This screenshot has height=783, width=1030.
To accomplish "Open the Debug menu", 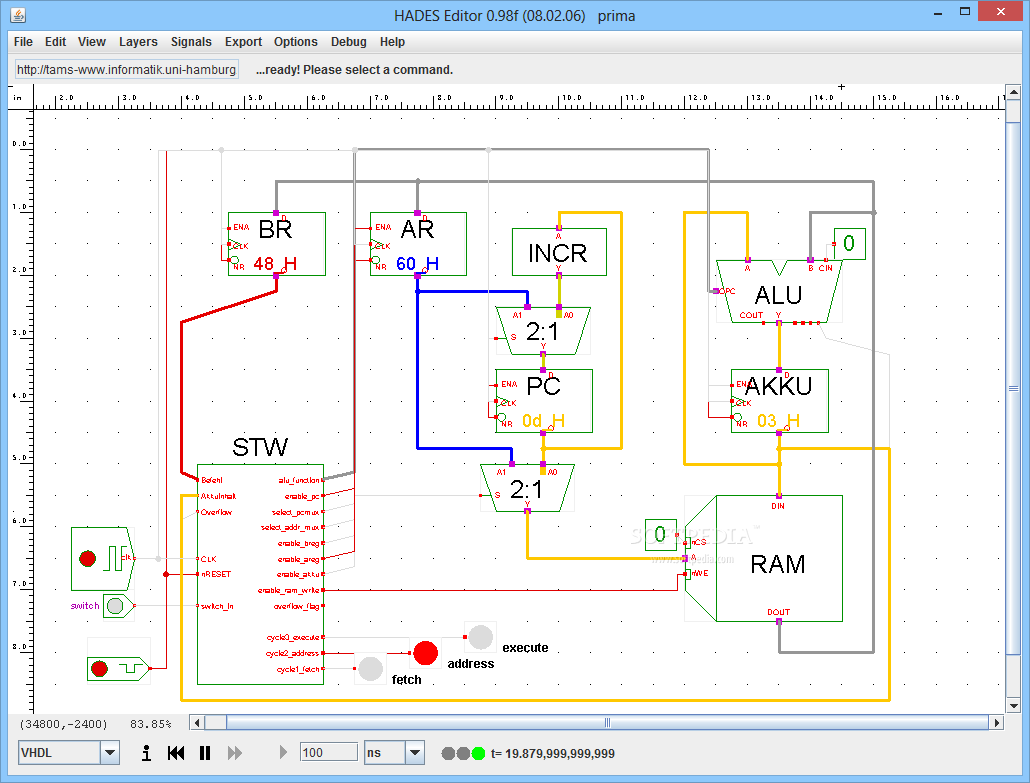I will (x=348, y=41).
